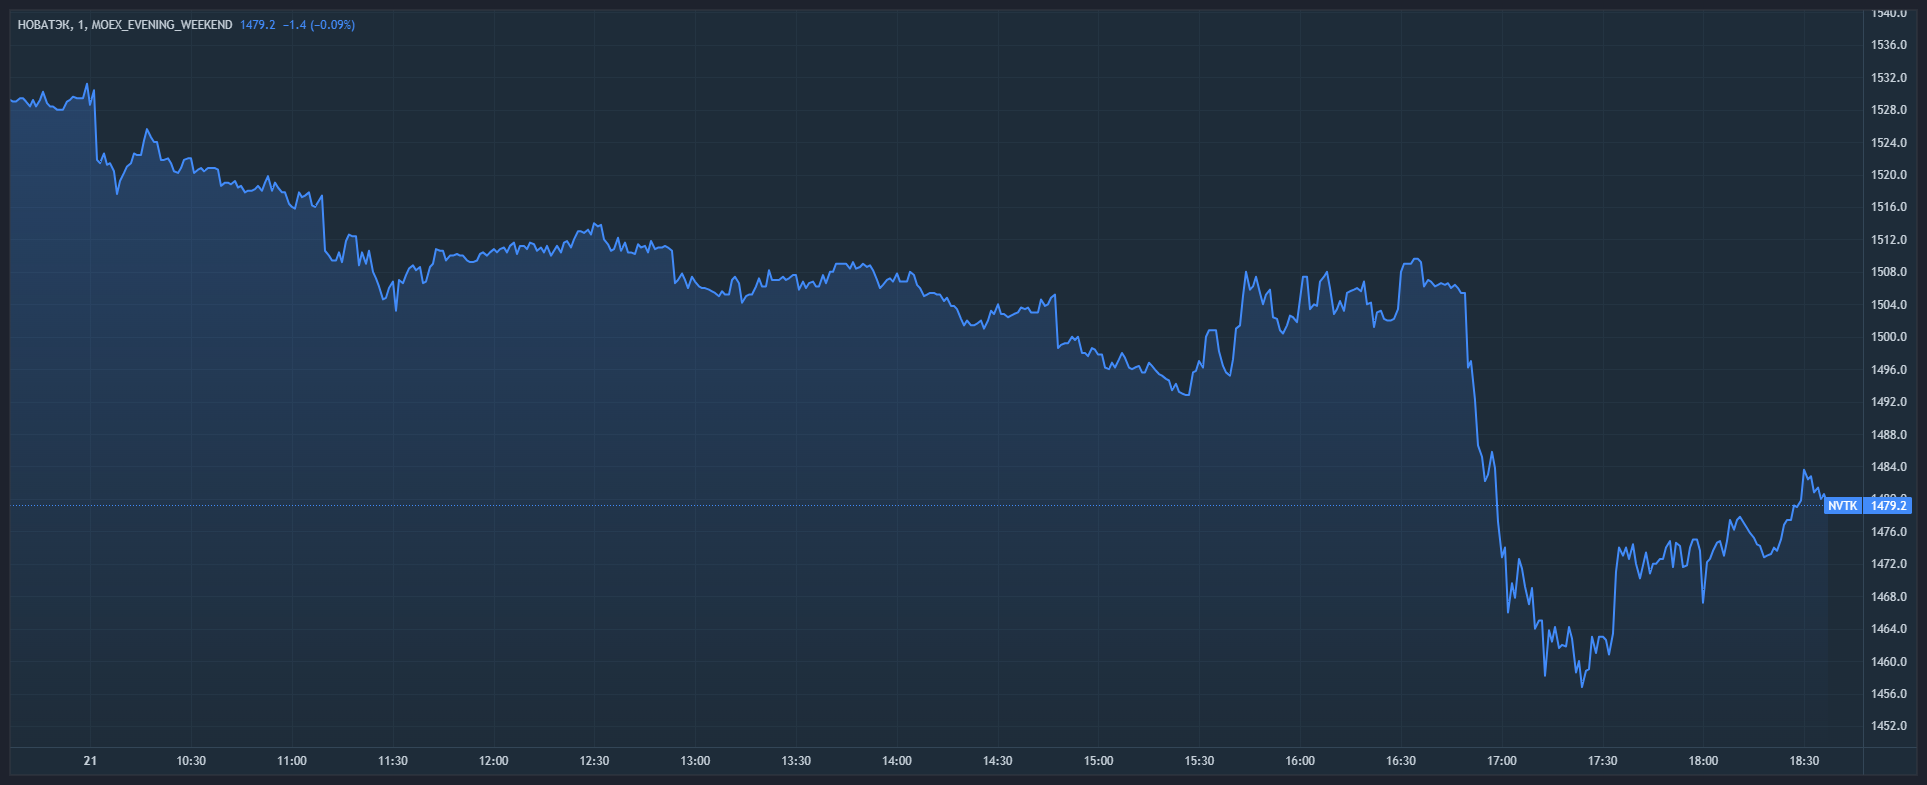The image size is (1927, 785).
Task: Click the 1500.0 level on price scale
Action: 1888,337
